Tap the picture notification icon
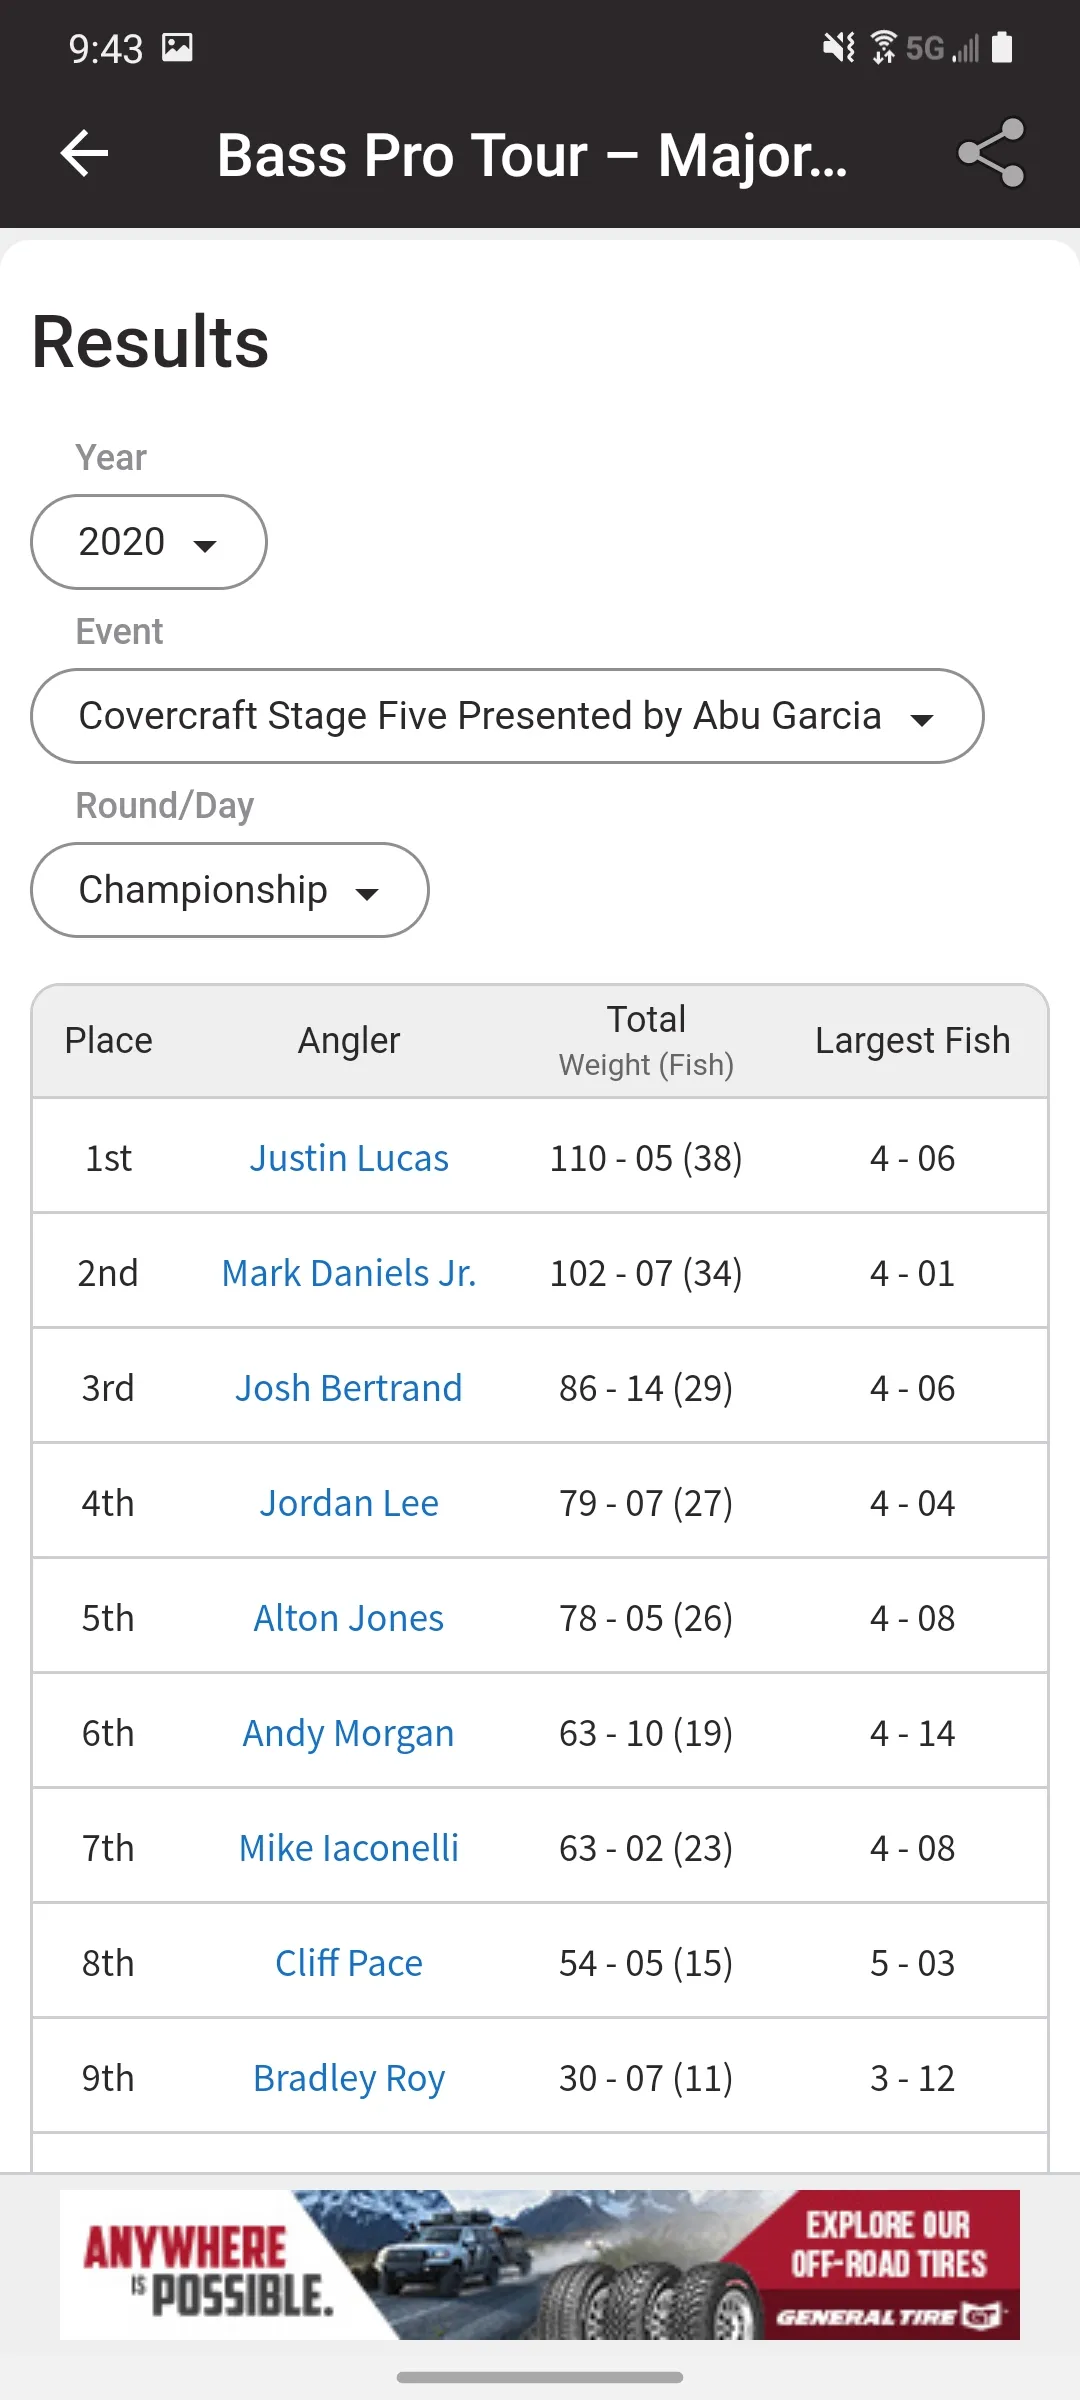The width and height of the screenshot is (1080, 2400). click(x=177, y=47)
